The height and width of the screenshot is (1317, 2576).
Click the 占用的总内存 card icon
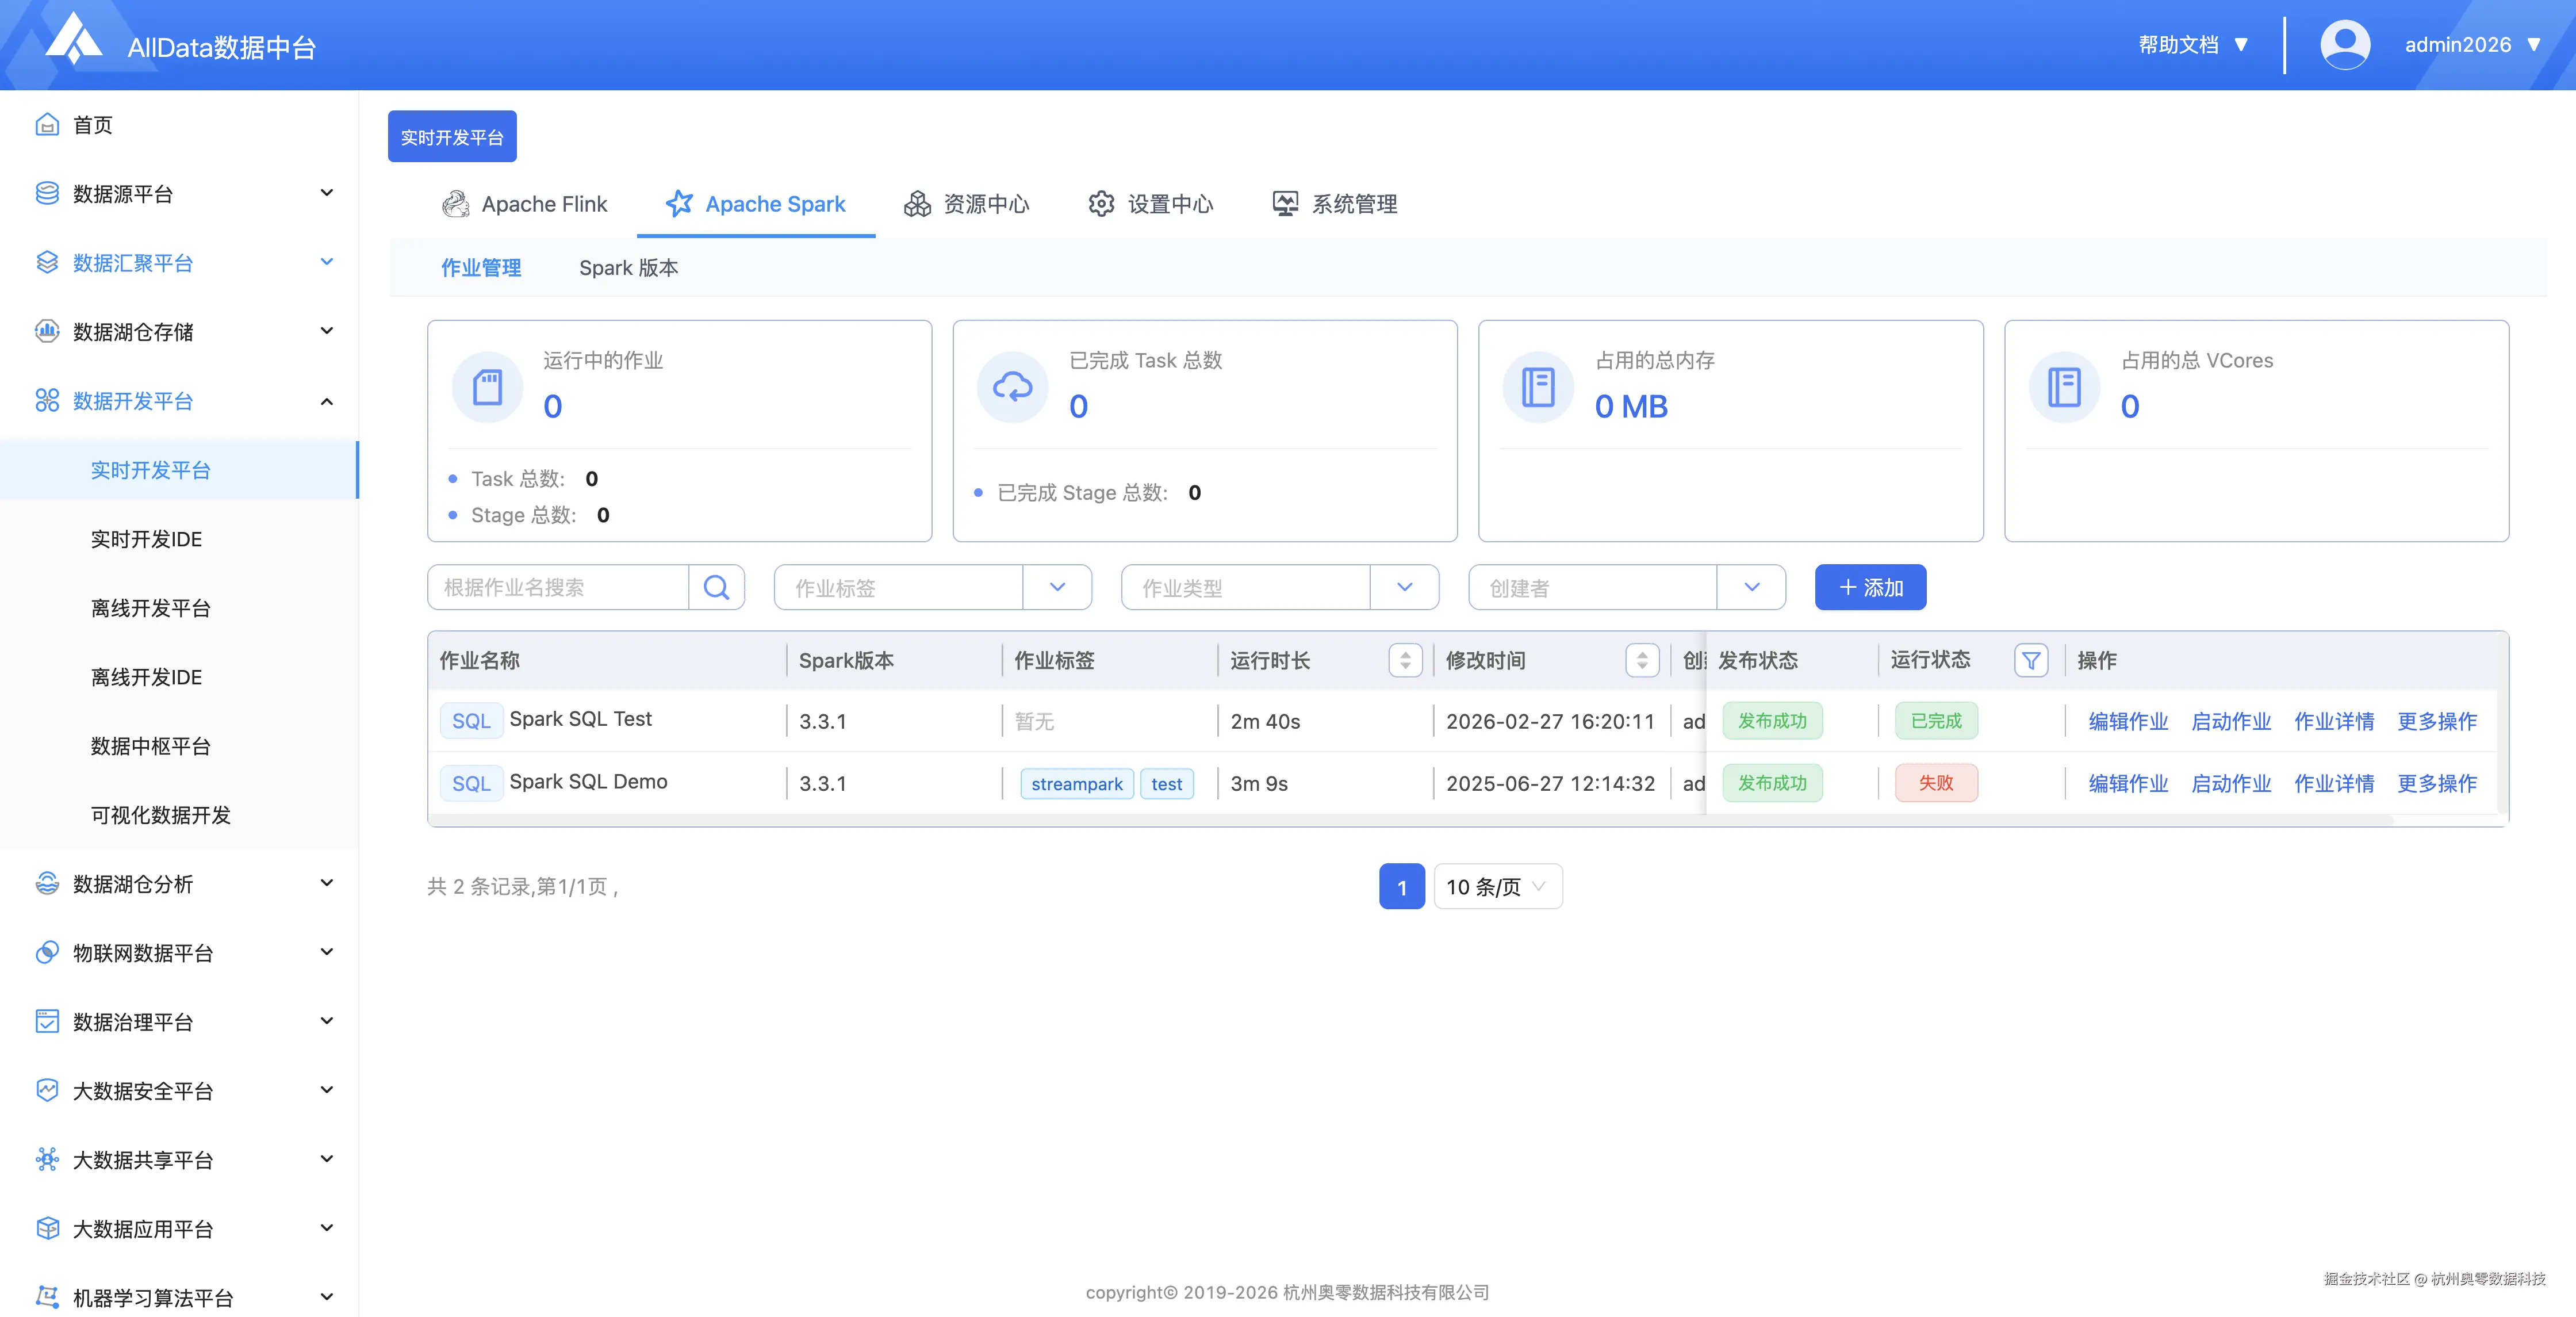pyautogui.click(x=1538, y=387)
